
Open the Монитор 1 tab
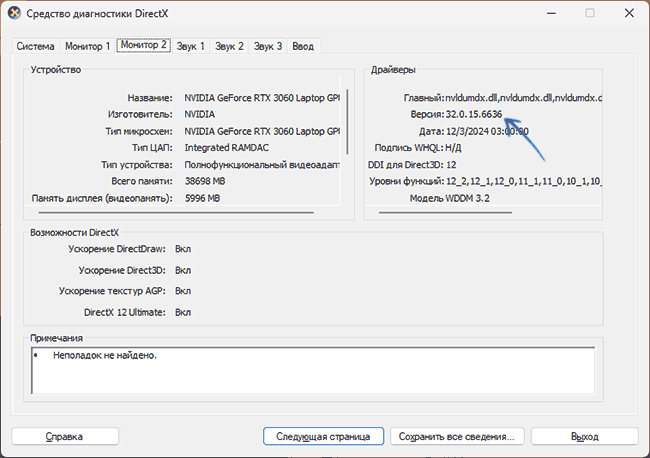point(87,47)
